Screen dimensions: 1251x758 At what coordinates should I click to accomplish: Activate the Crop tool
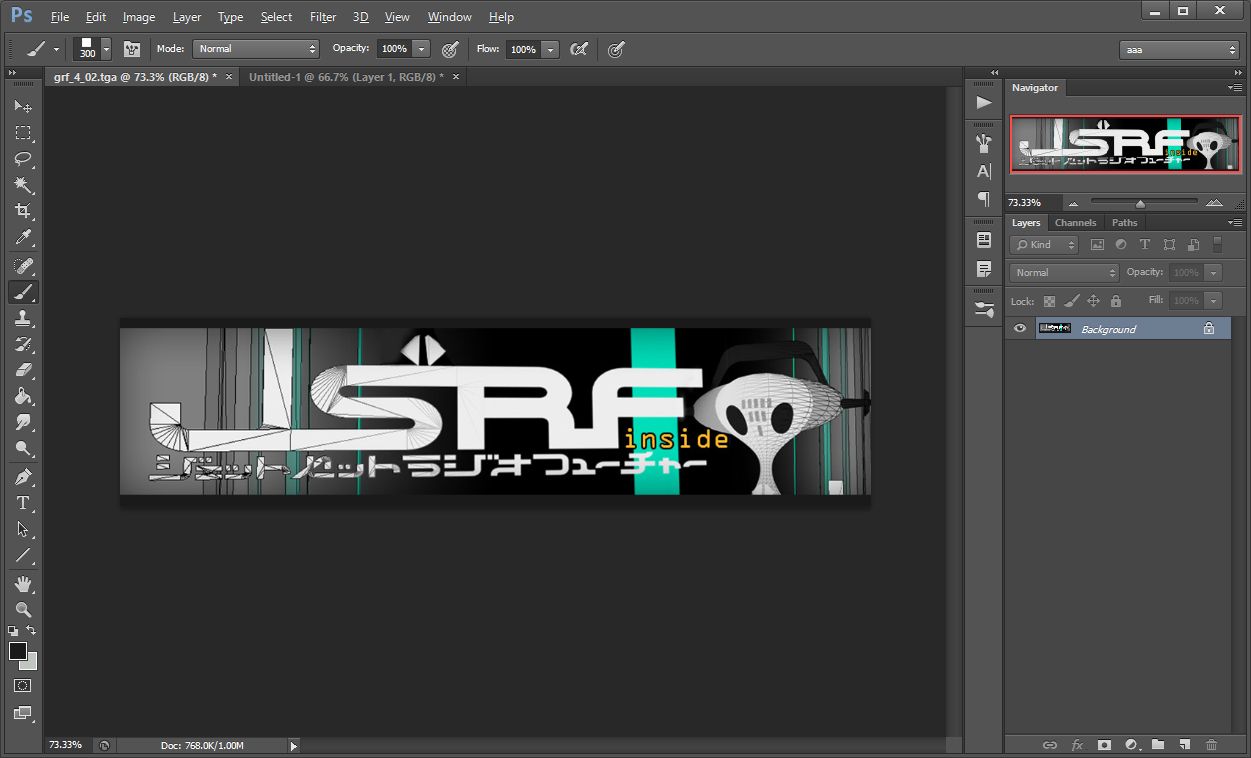tap(22, 212)
